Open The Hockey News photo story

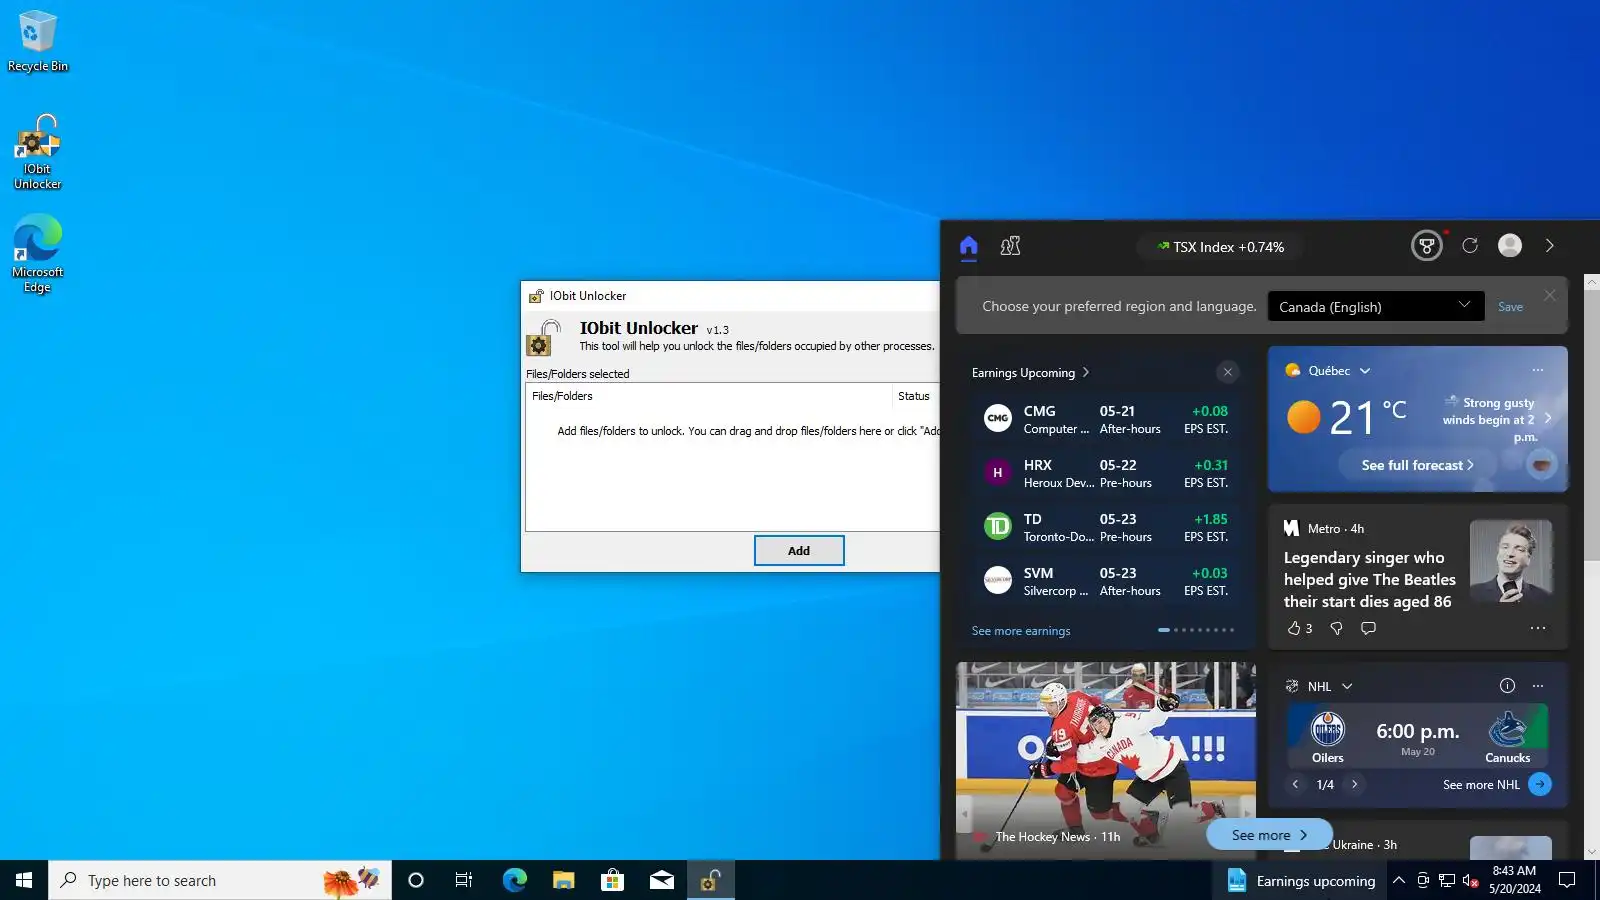click(x=1106, y=760)
